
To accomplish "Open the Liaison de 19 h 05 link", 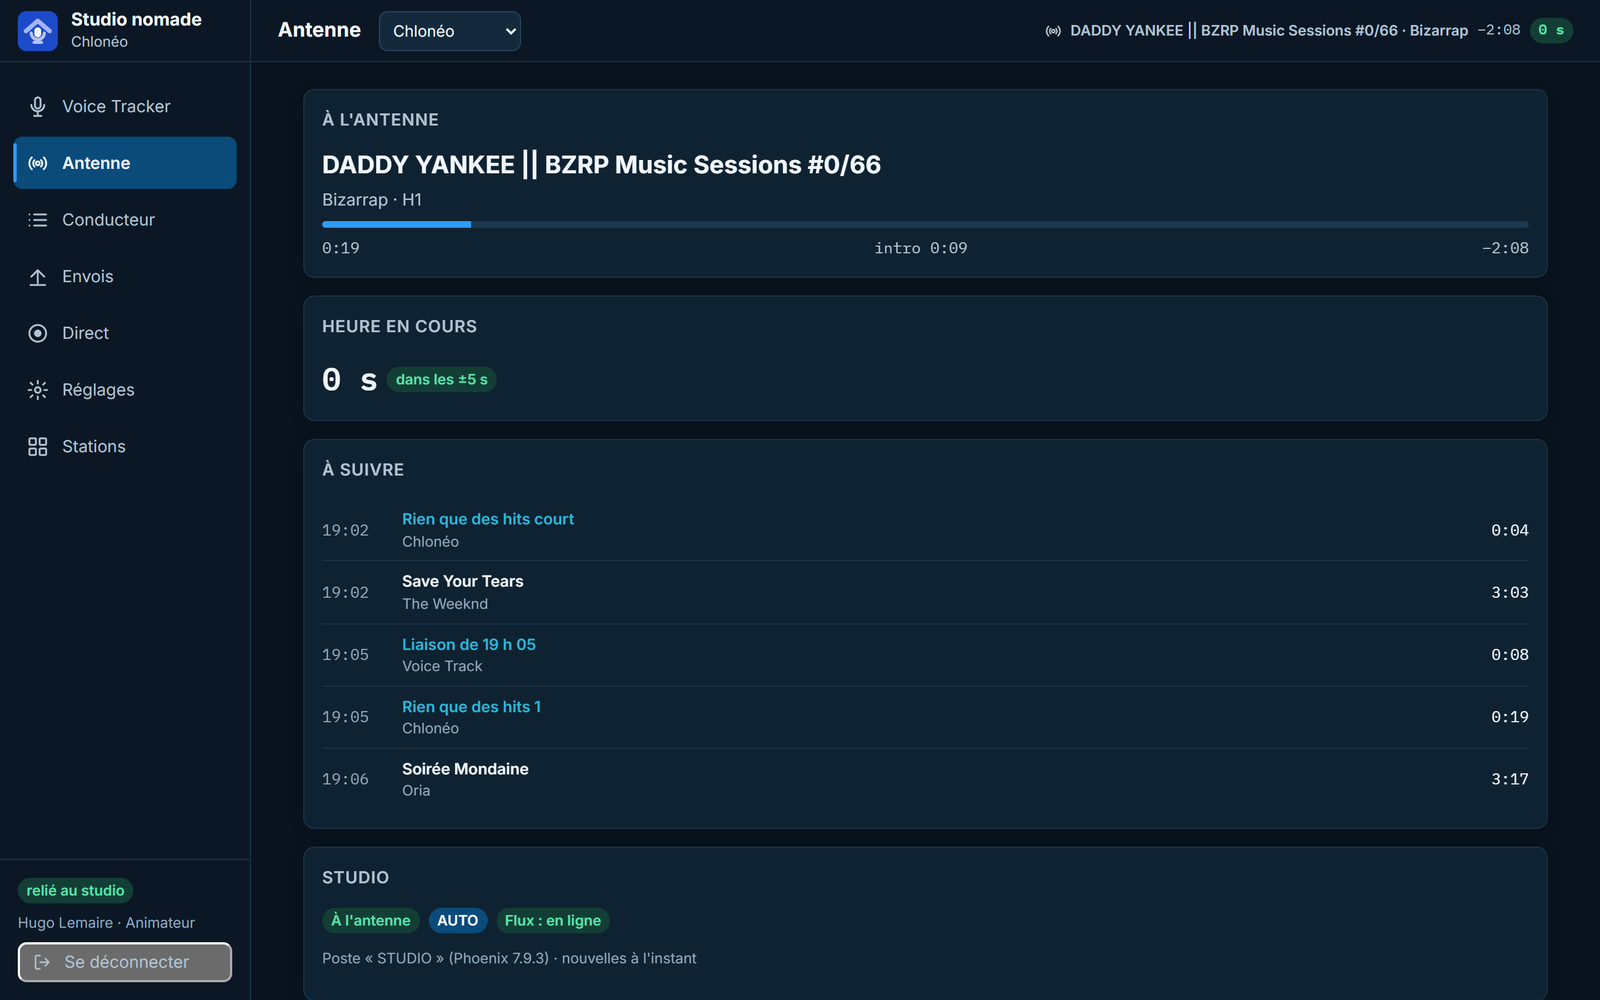I will [x=469, y=644].
